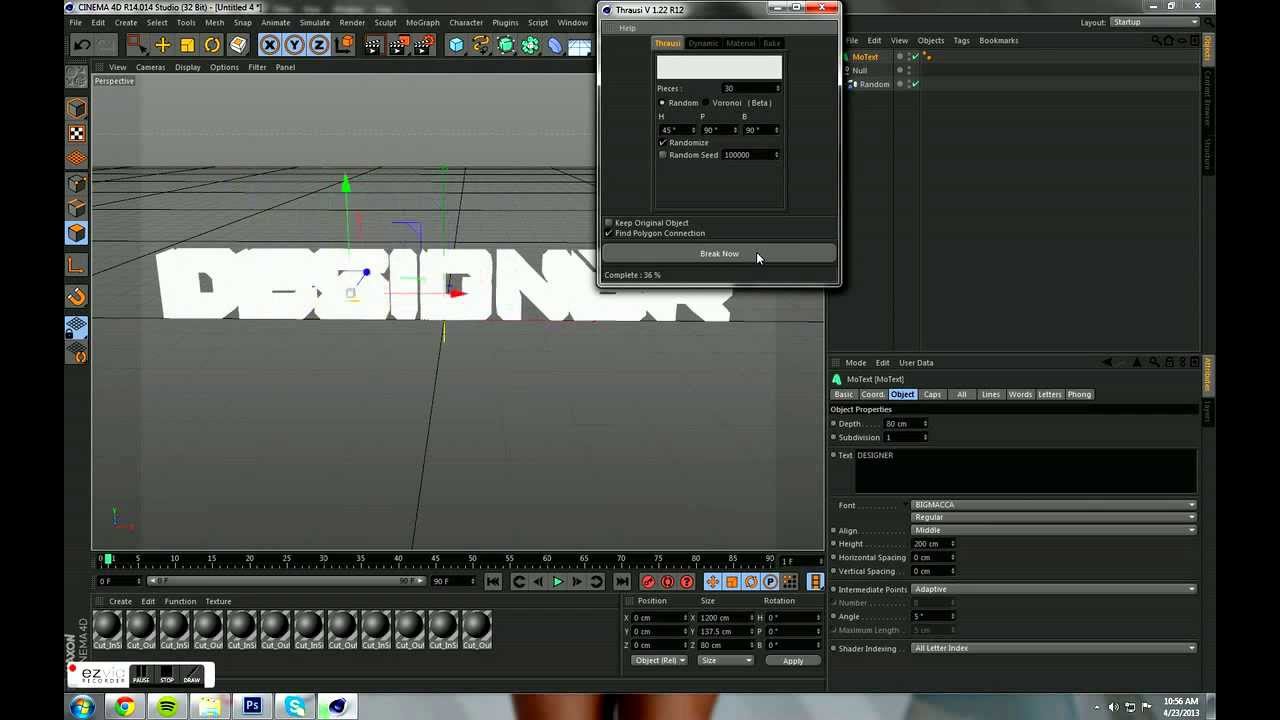This screenshot has height=720, width=1280.
Task: Open Shader Indexing dropdown
Action: 1054,648
